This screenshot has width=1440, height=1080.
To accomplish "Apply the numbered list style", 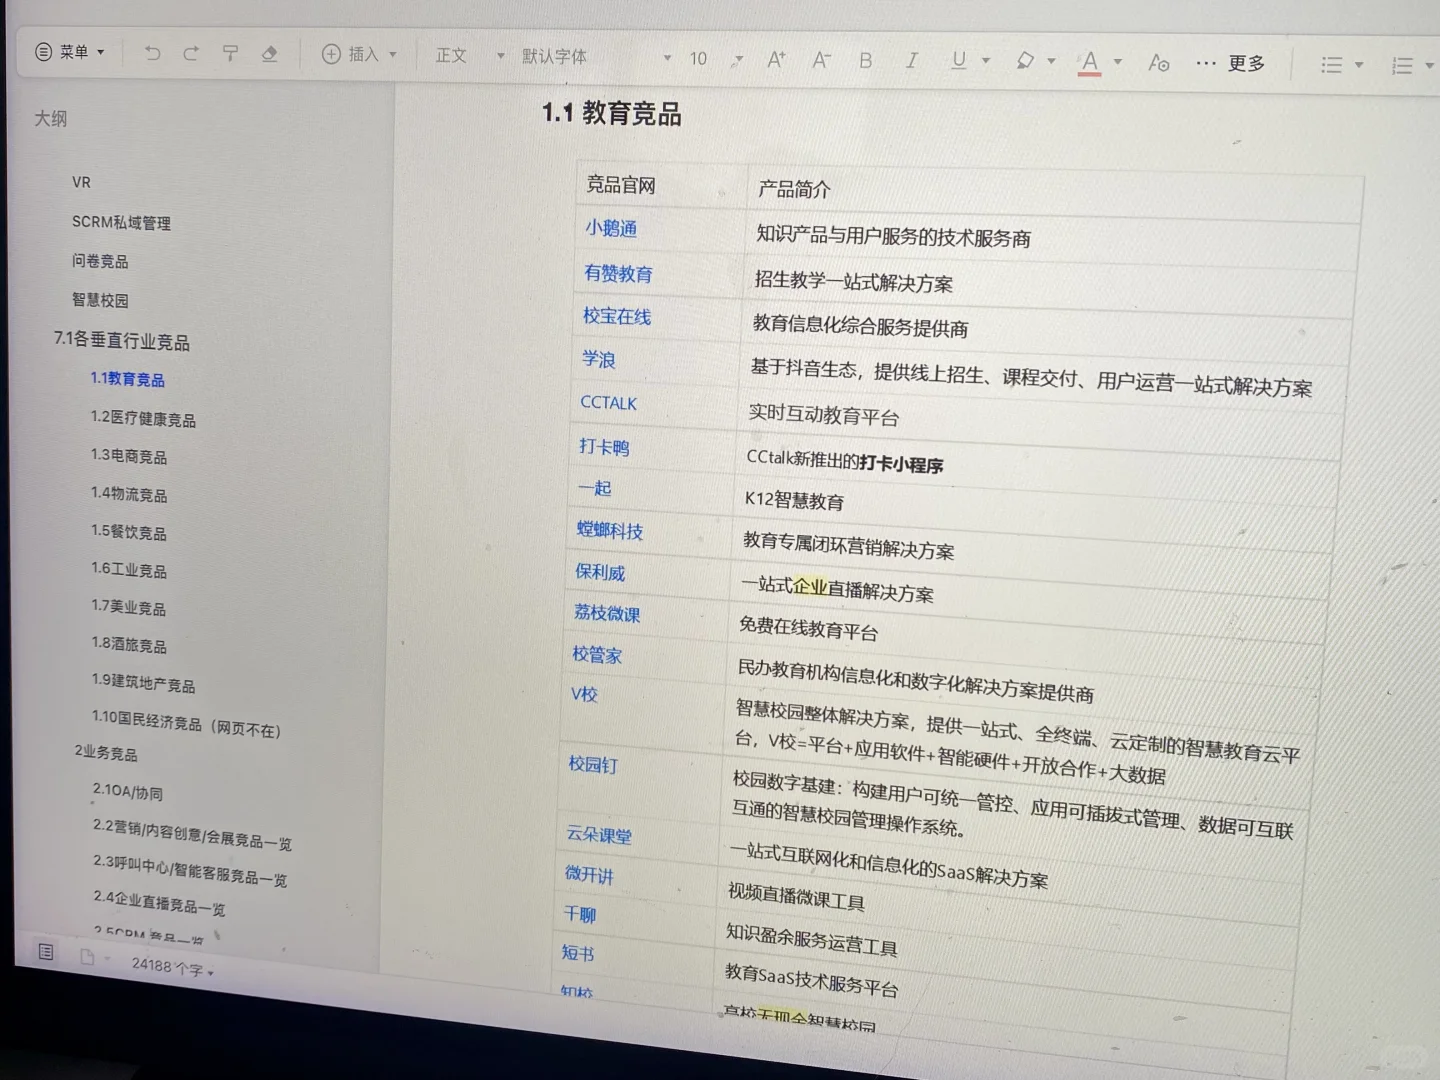I will tap(1401, 66).
